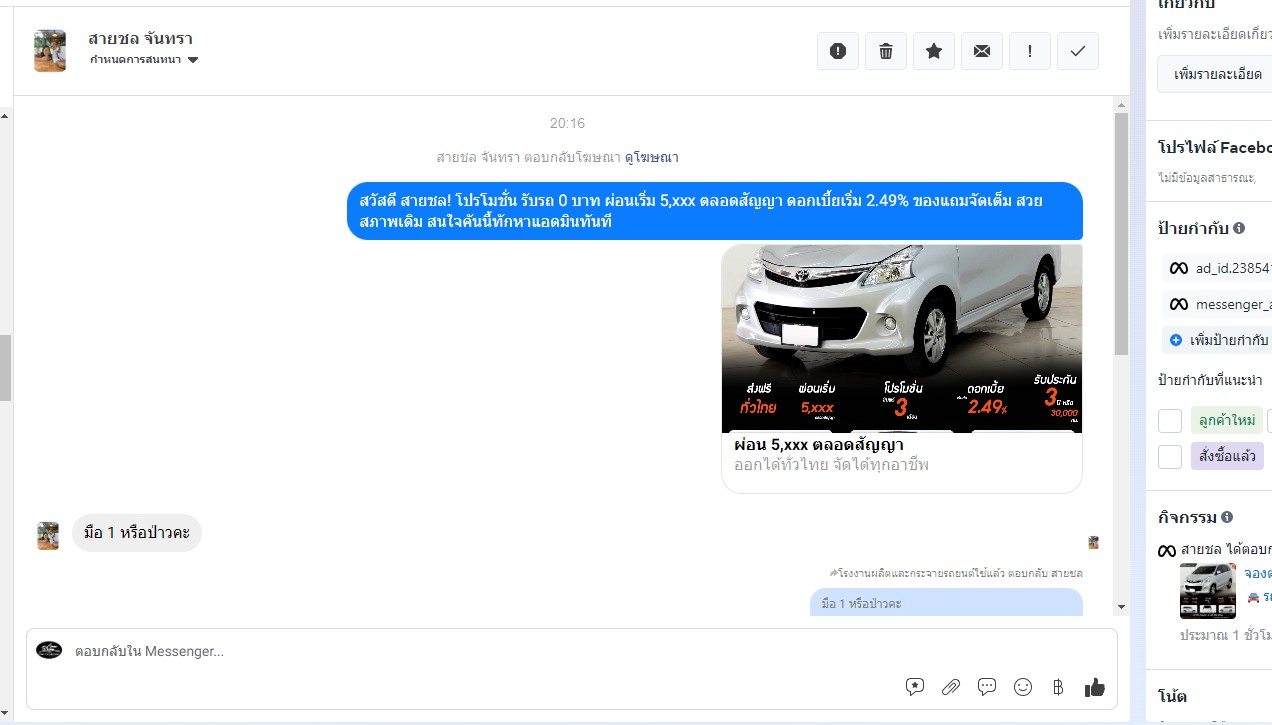
Task: Type in ตอบกลับใน Messenger reply field
Action: (x=480, y=651)
